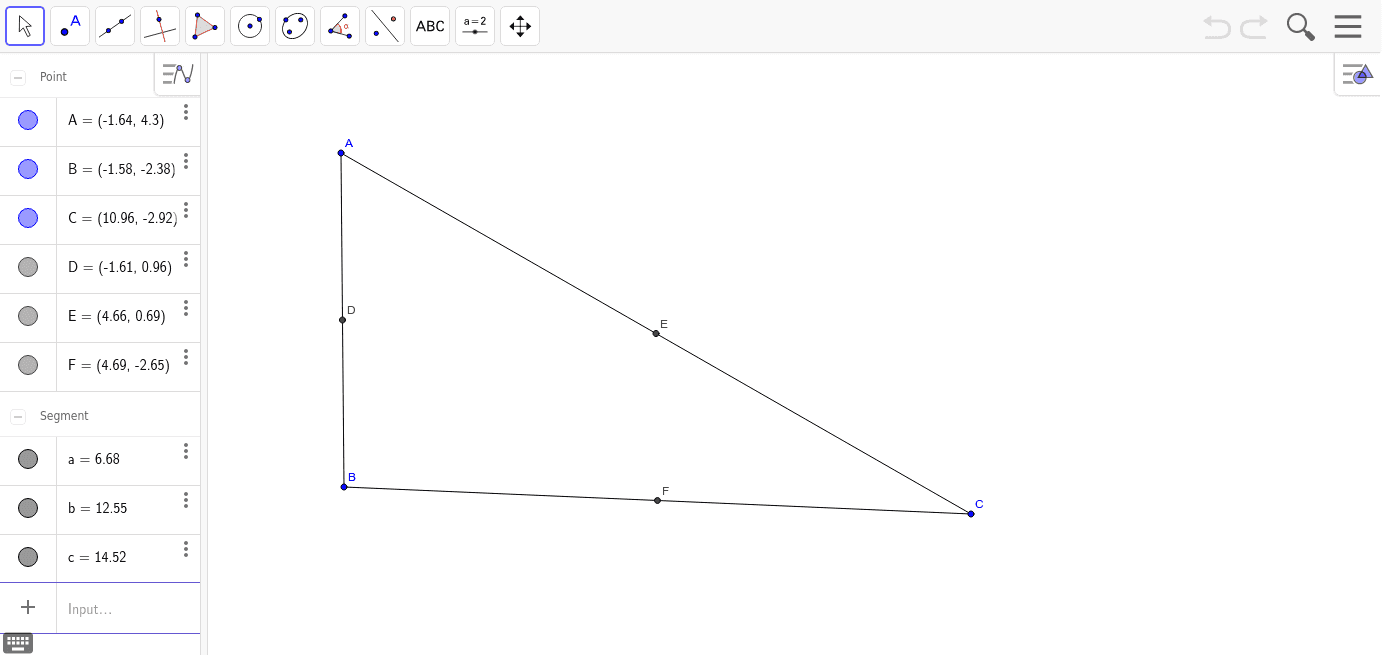Open more options for point D

coord(186,259)
